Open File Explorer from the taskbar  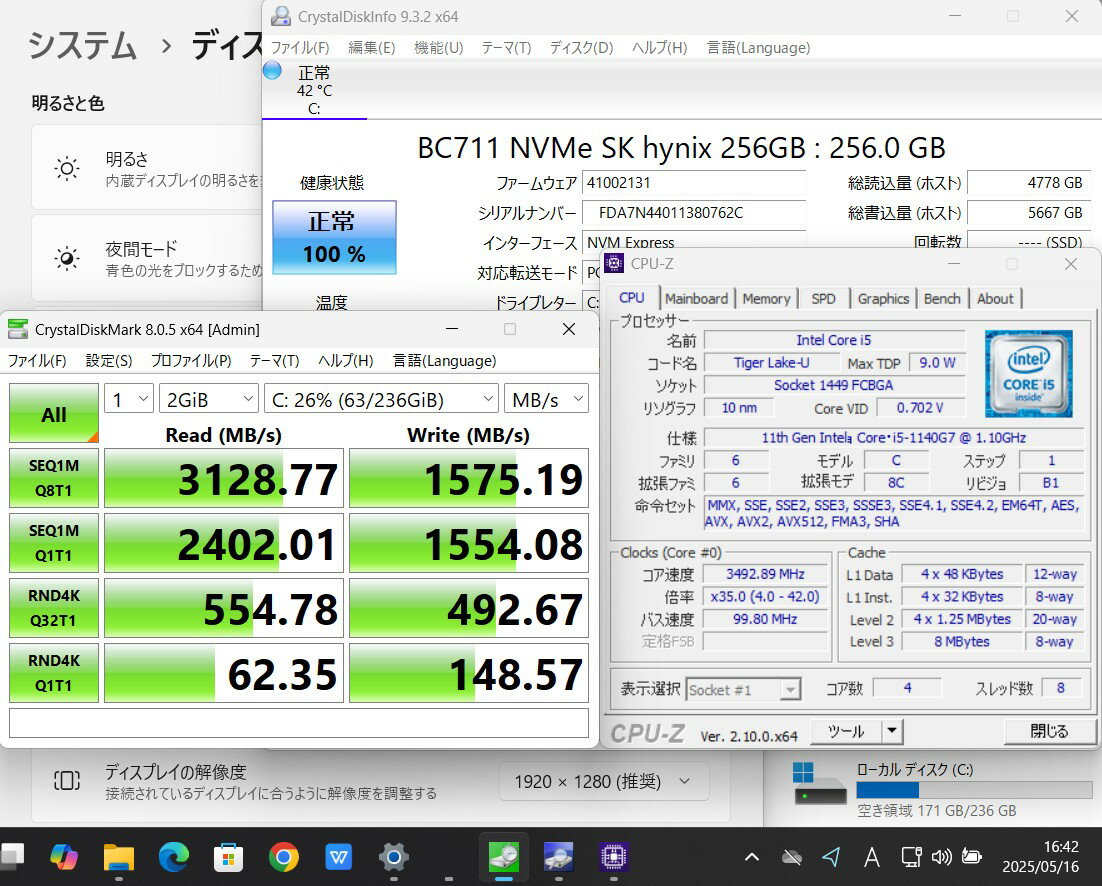(x=119, y=856)
